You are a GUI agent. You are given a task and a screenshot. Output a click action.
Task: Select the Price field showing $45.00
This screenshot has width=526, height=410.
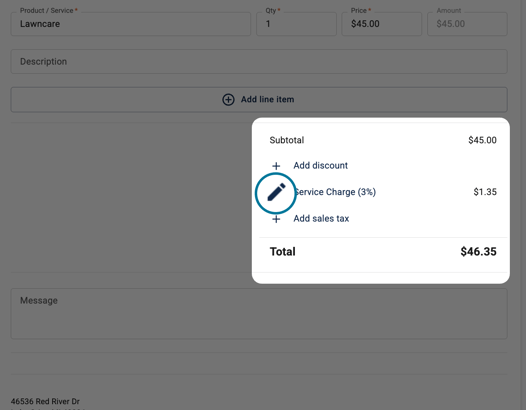(x=382, y=24)
